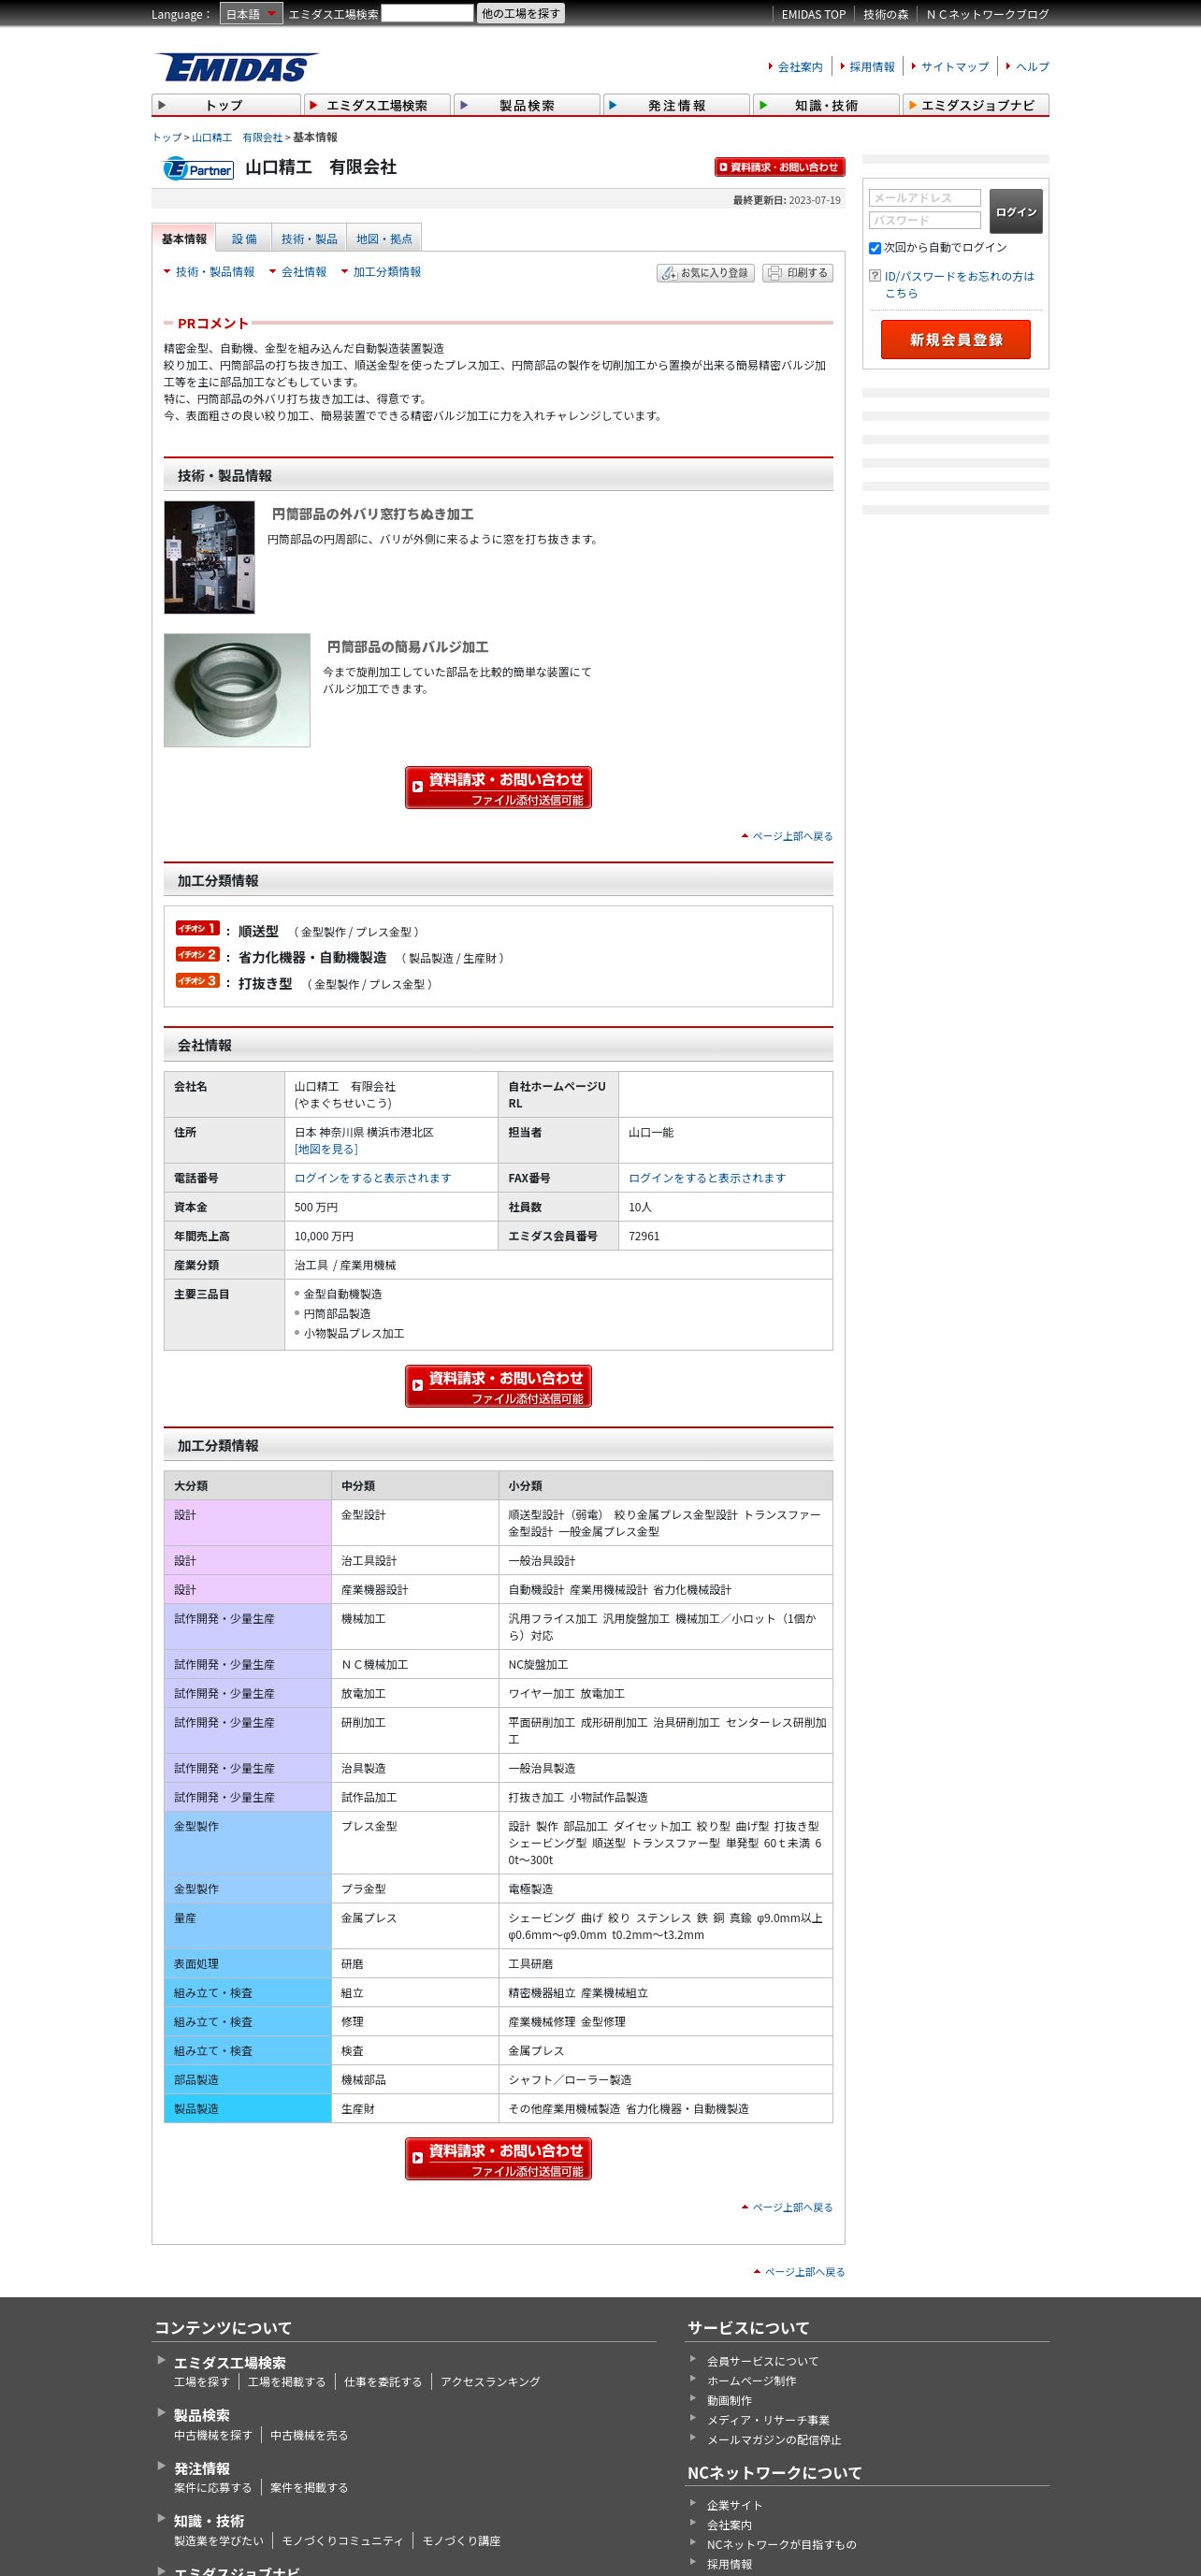Click the E Partner badge icon

pos(198,169)
